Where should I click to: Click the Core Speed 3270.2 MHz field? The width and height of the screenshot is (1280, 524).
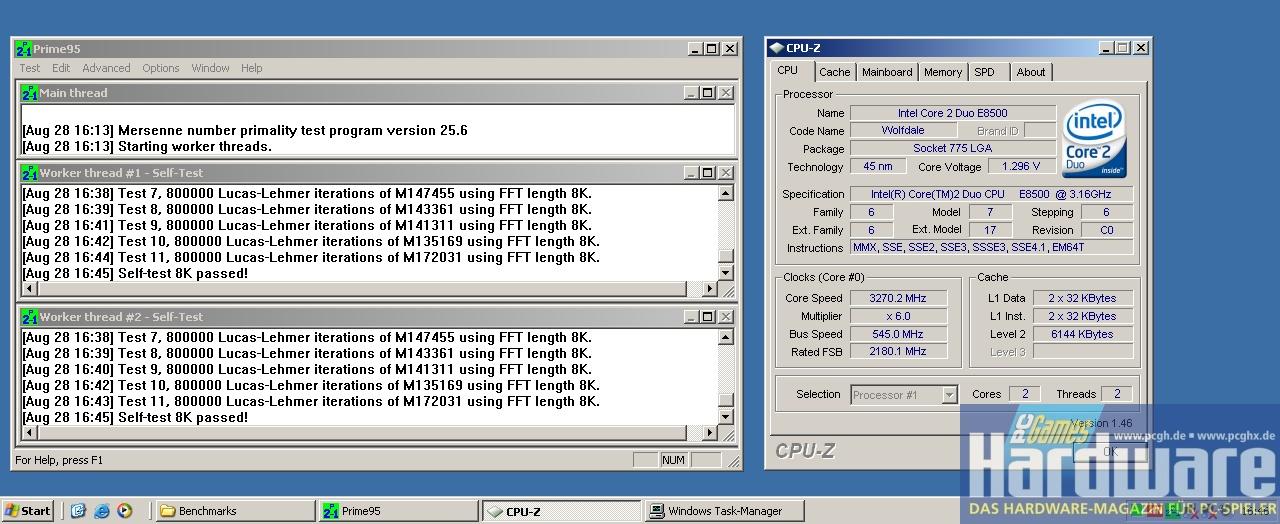(899, 298)
